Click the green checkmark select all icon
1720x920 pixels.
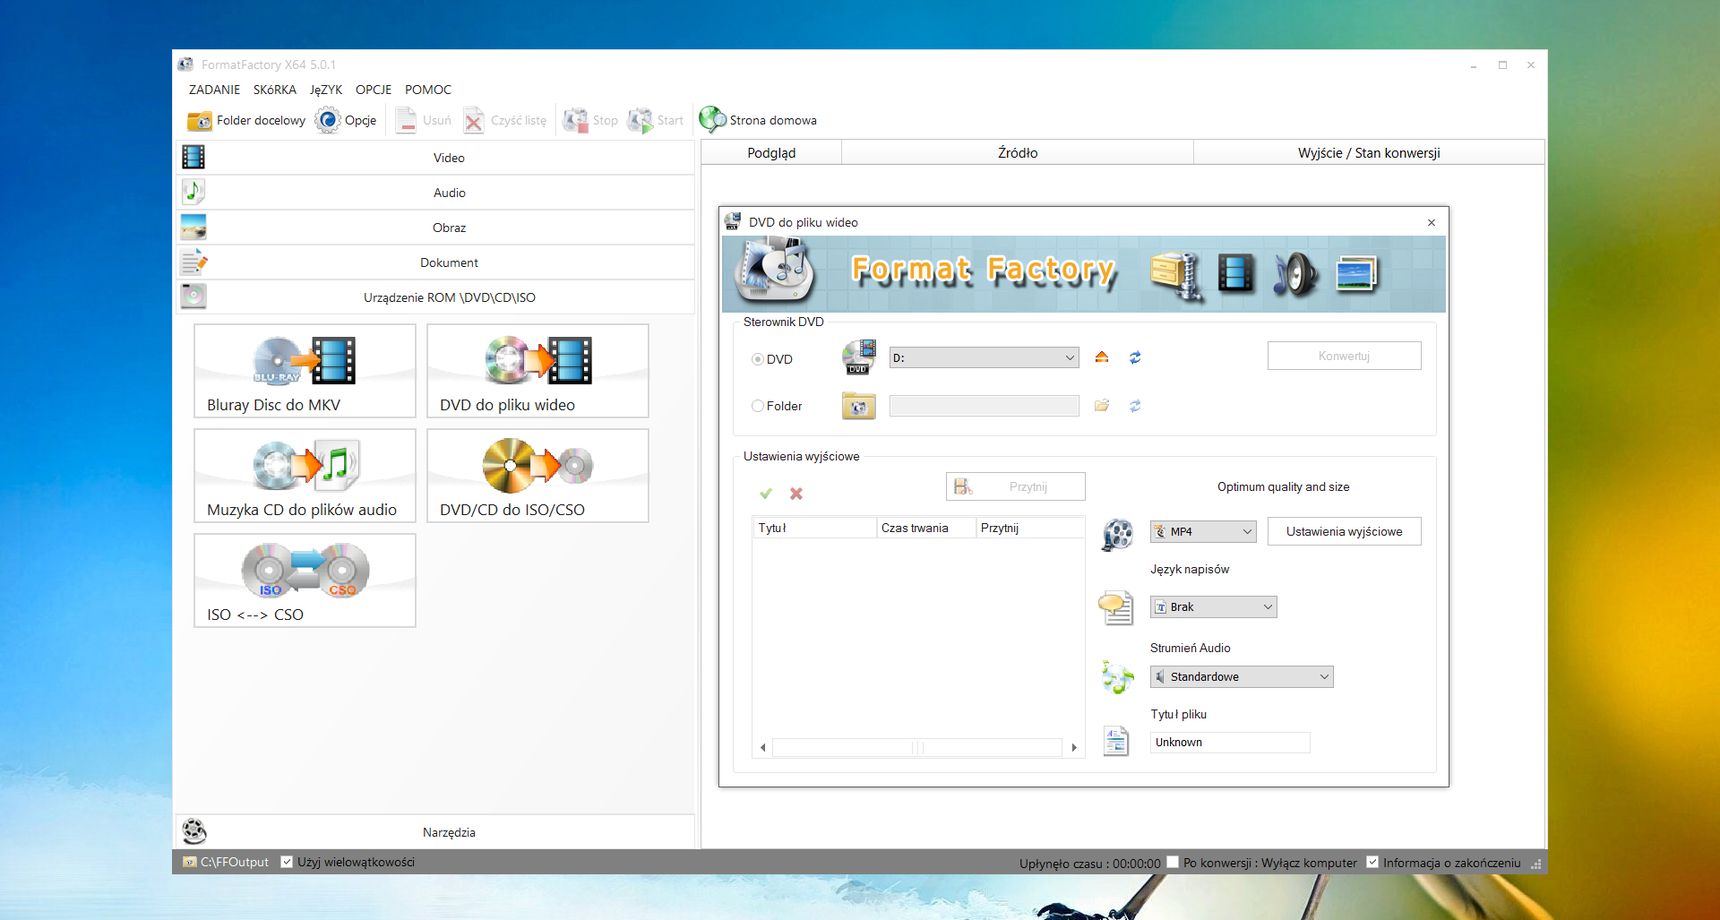[766, 493]
